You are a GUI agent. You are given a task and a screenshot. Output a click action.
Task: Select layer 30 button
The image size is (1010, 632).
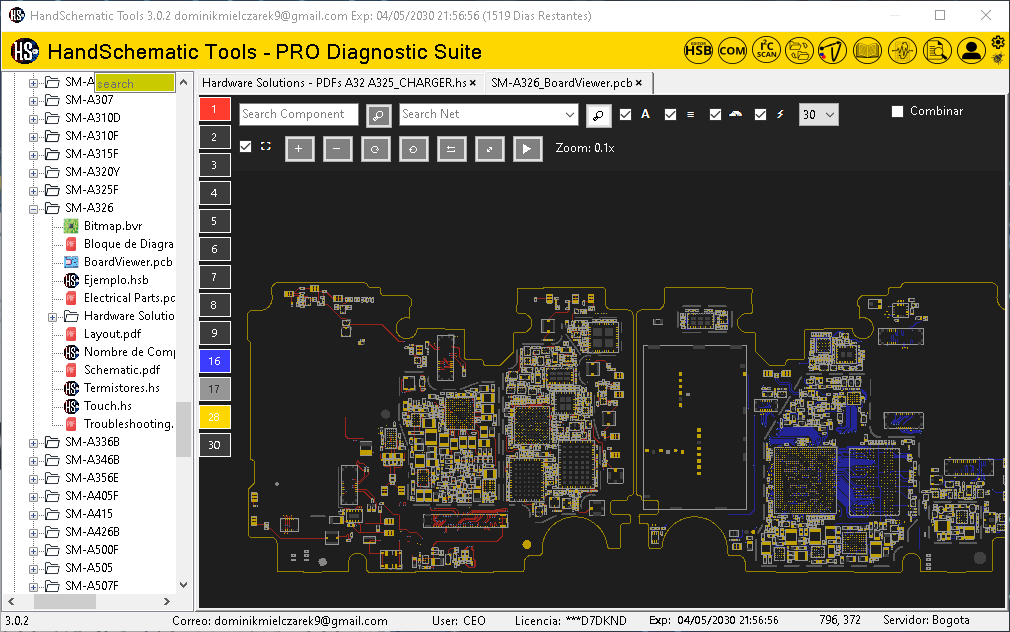[x=214, y=445]
